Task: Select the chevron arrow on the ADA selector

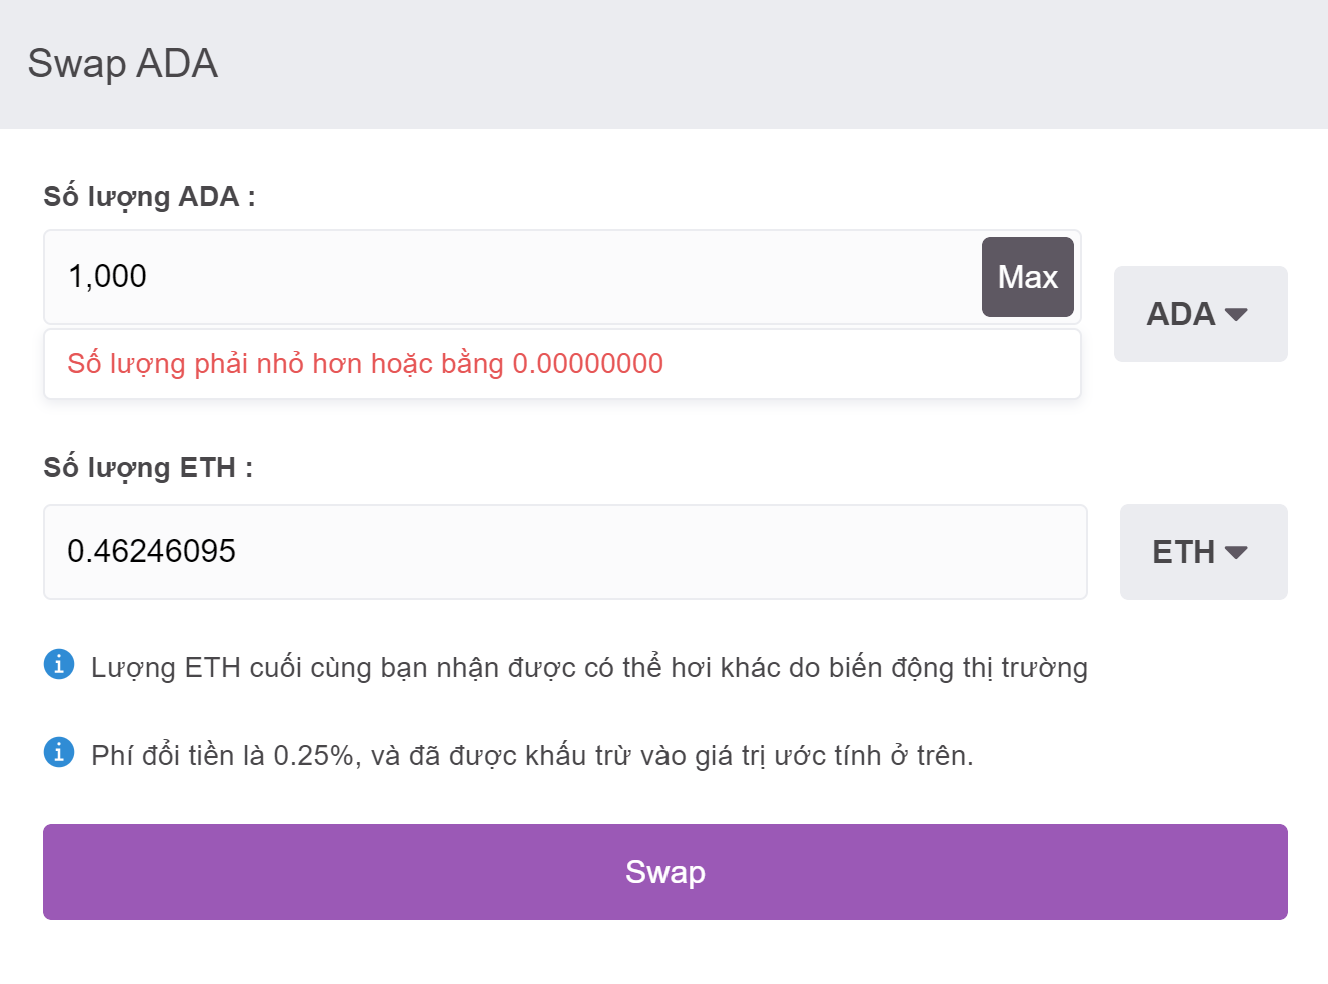Action: 1238,314
